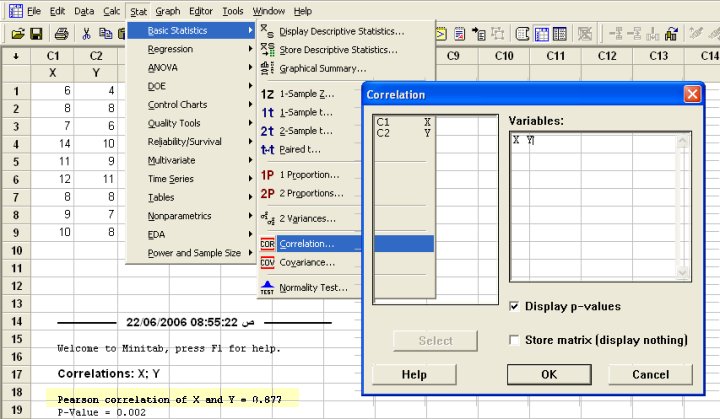
Task: Expand the Nonparametrics submenu arrow
Action: [x=250, y=215]
